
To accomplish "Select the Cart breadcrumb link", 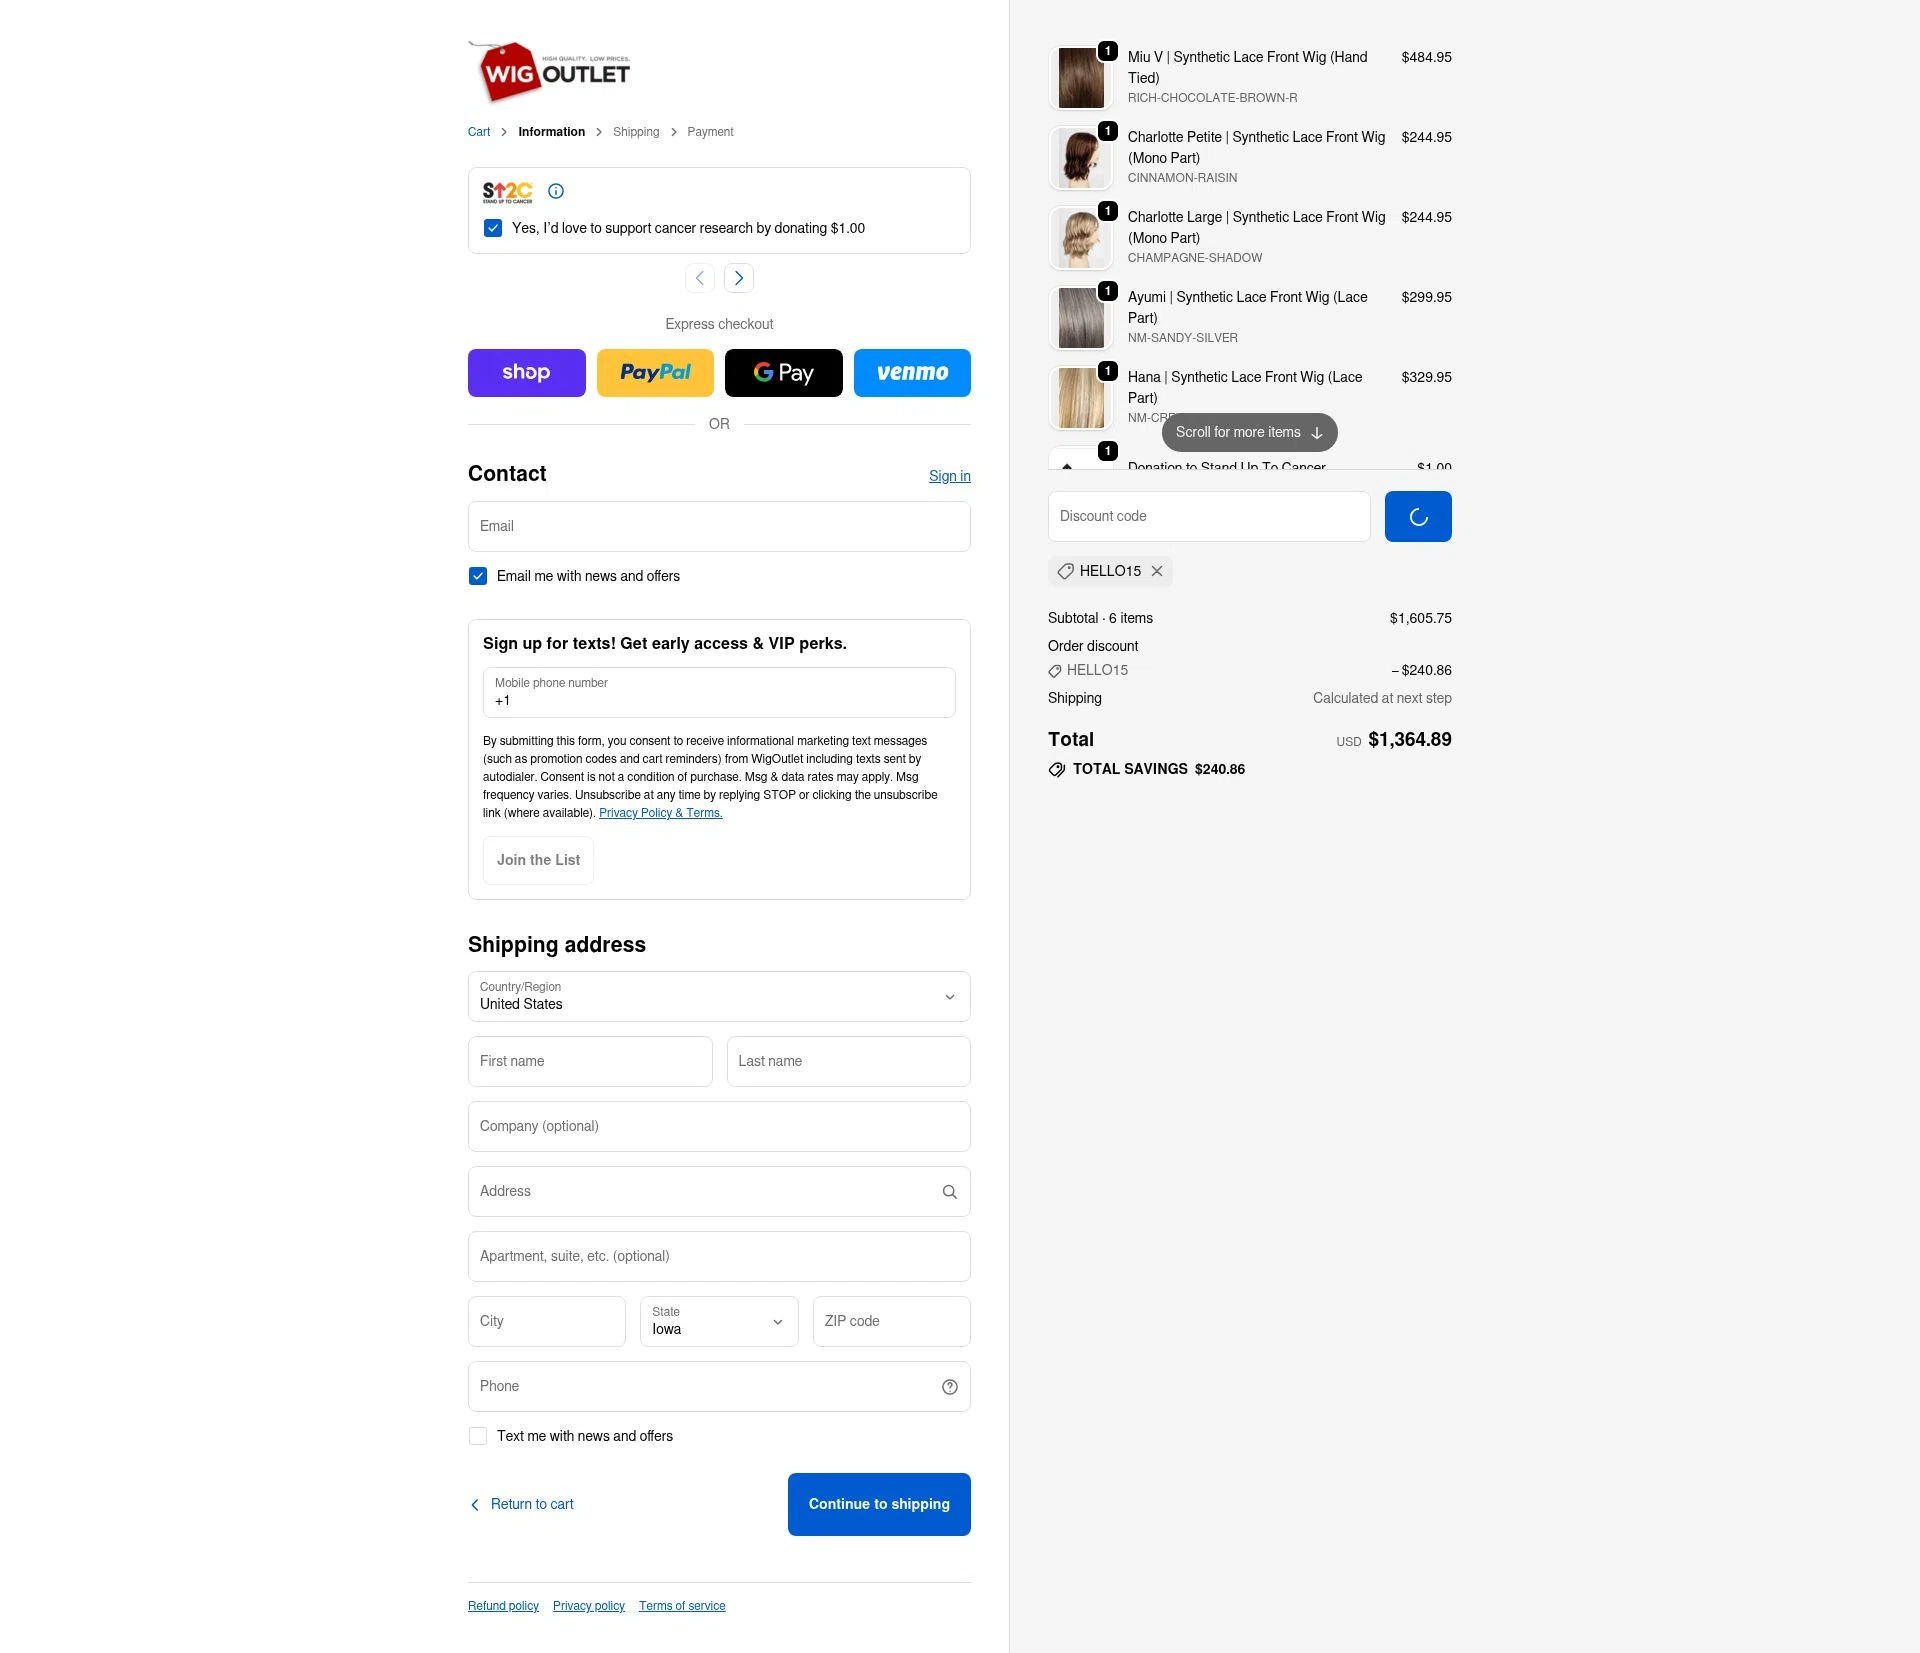I will point(479,132).
